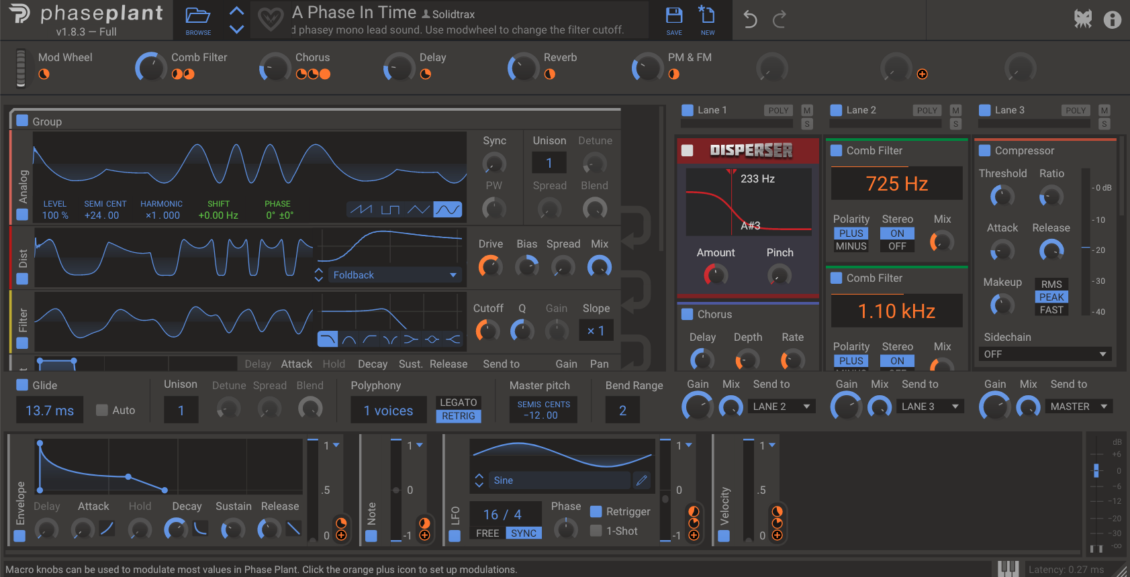Load next preset with down chevron
This screenshot has height=577, width=1130.
click(236, 30)
